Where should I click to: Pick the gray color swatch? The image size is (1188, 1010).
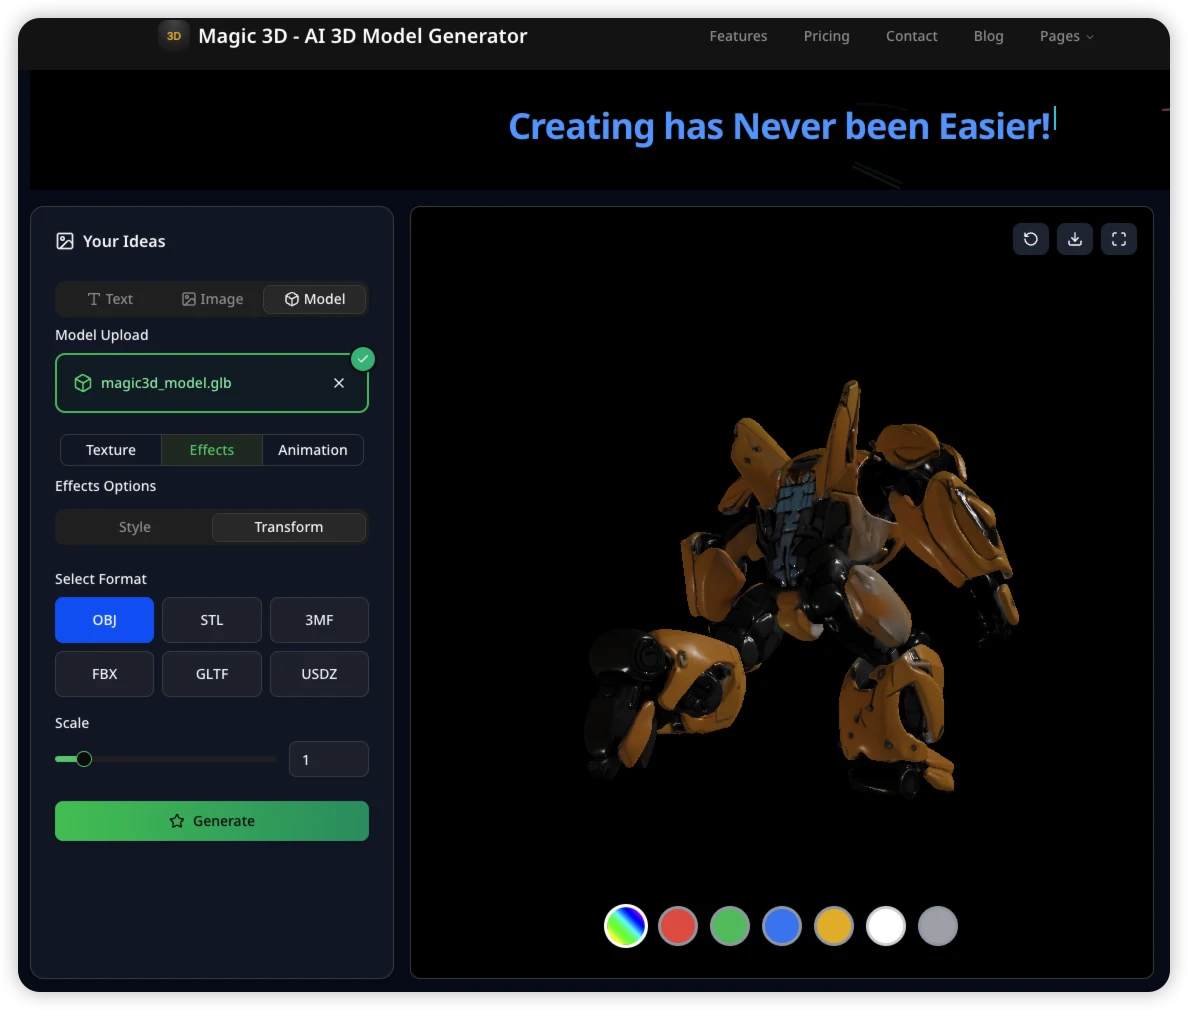[x=938, y=926]
